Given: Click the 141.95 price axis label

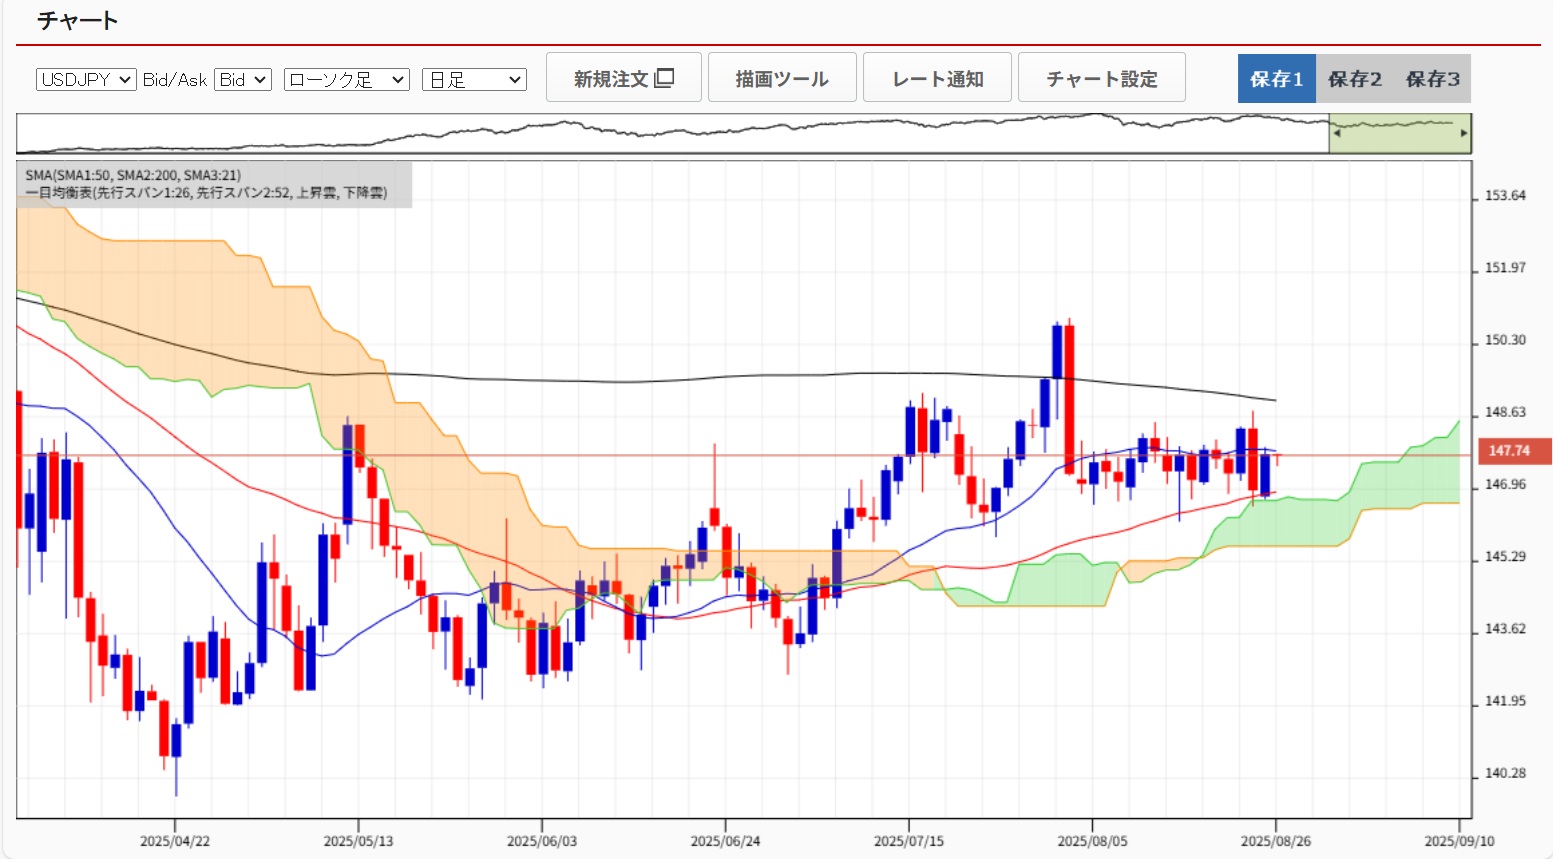Looking at the screenshot, I should pos(1505,701).
